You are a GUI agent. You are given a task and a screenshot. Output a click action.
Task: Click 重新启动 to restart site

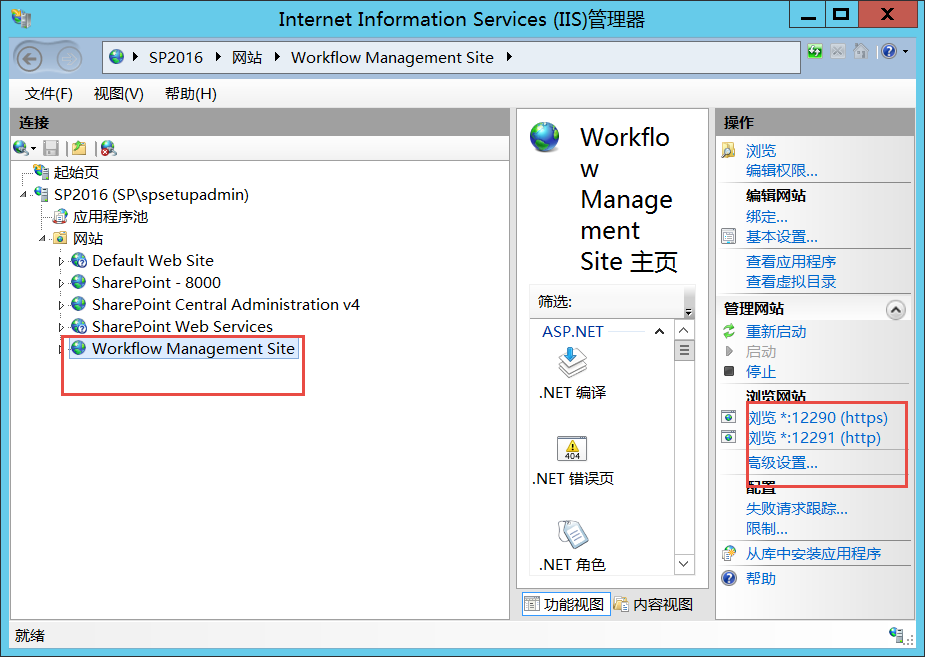[x=776, y=331]
